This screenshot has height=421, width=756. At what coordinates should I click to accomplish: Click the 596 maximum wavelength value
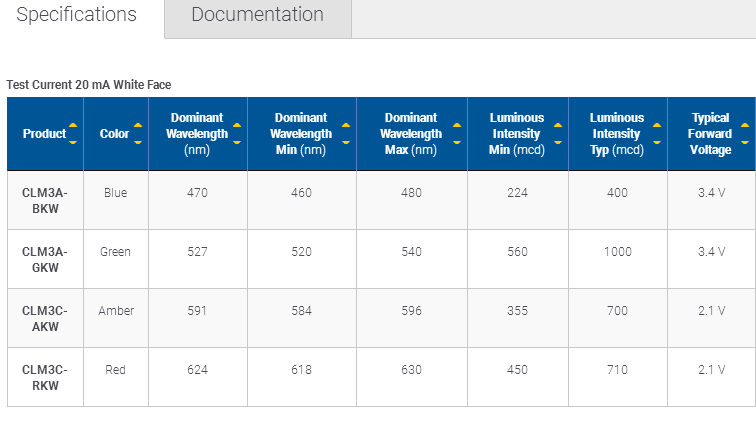[x=411, y=311]
